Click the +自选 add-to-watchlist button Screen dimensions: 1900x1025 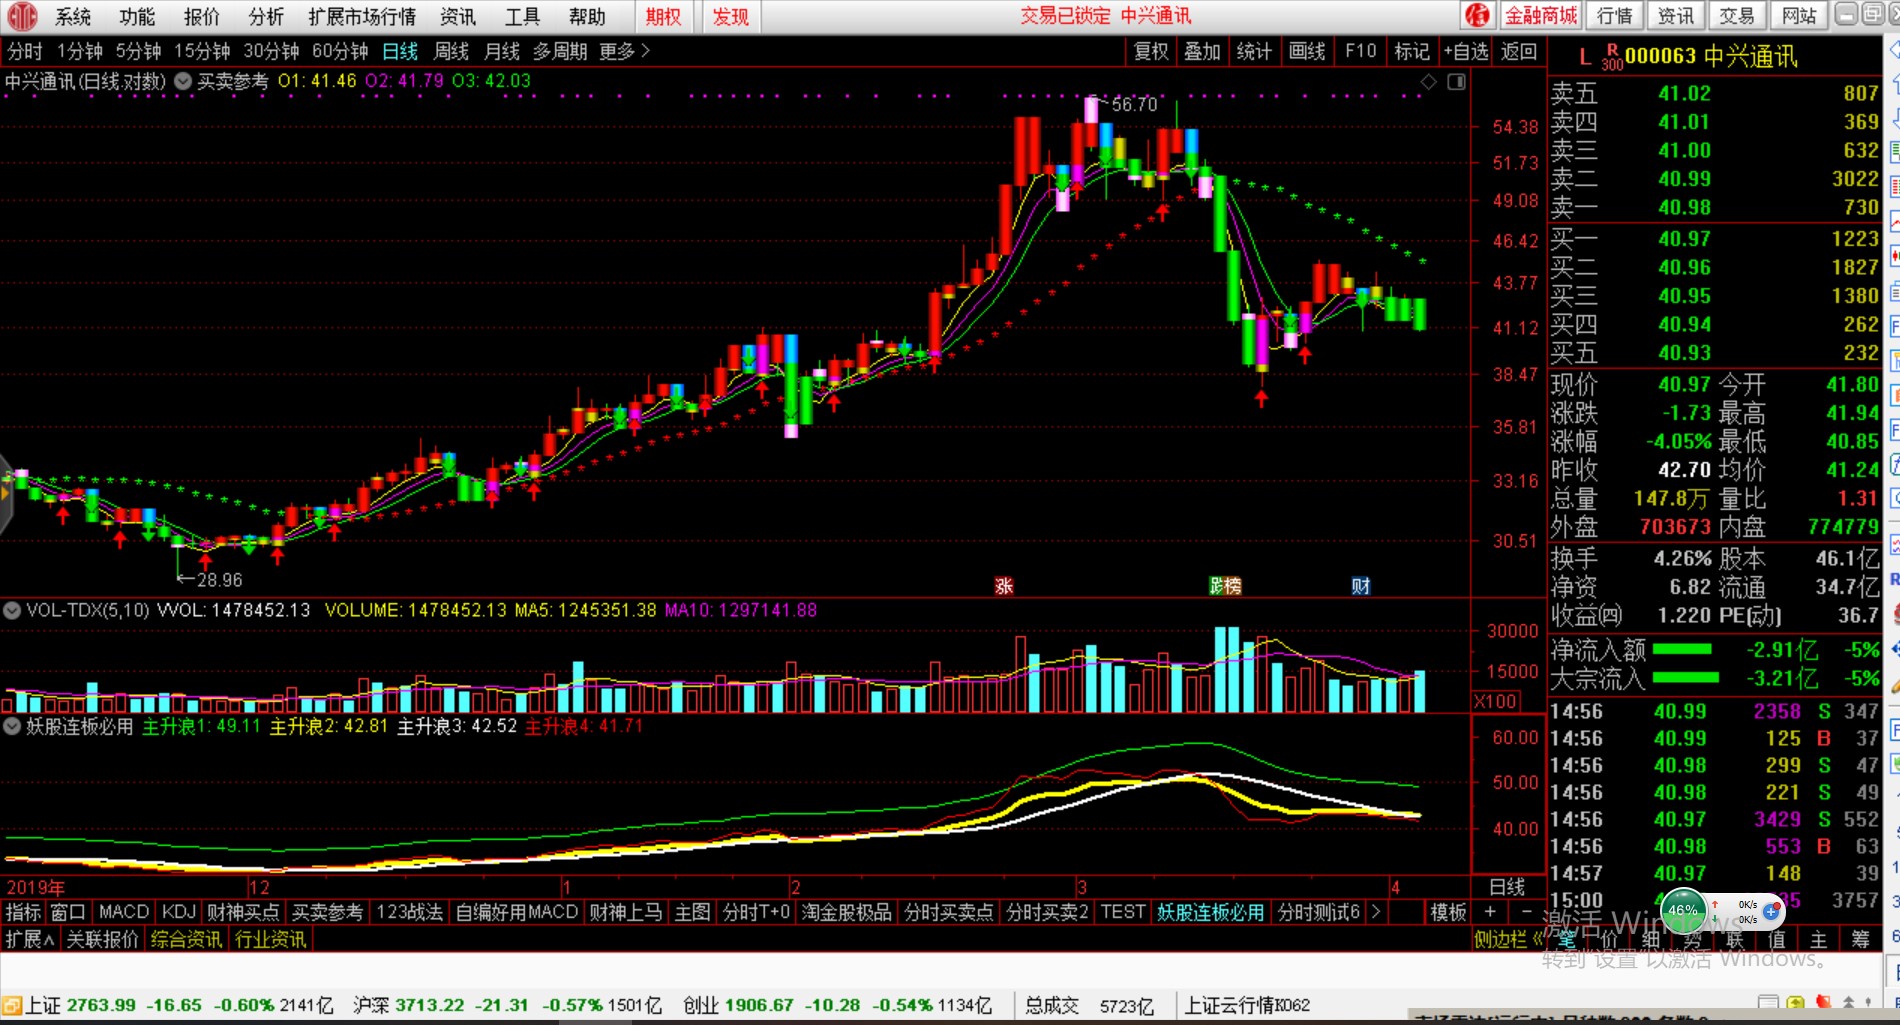pos(1466,51)
